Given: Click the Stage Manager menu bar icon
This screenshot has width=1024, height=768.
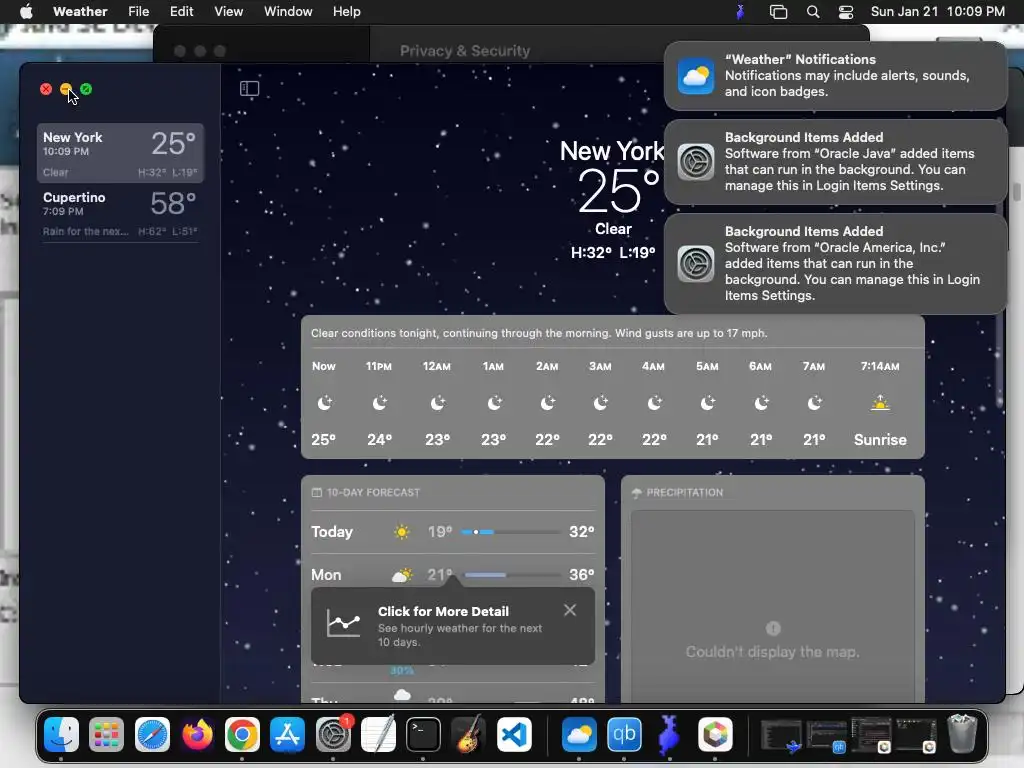Looking at the screenshot, I should tap(778, 11).
